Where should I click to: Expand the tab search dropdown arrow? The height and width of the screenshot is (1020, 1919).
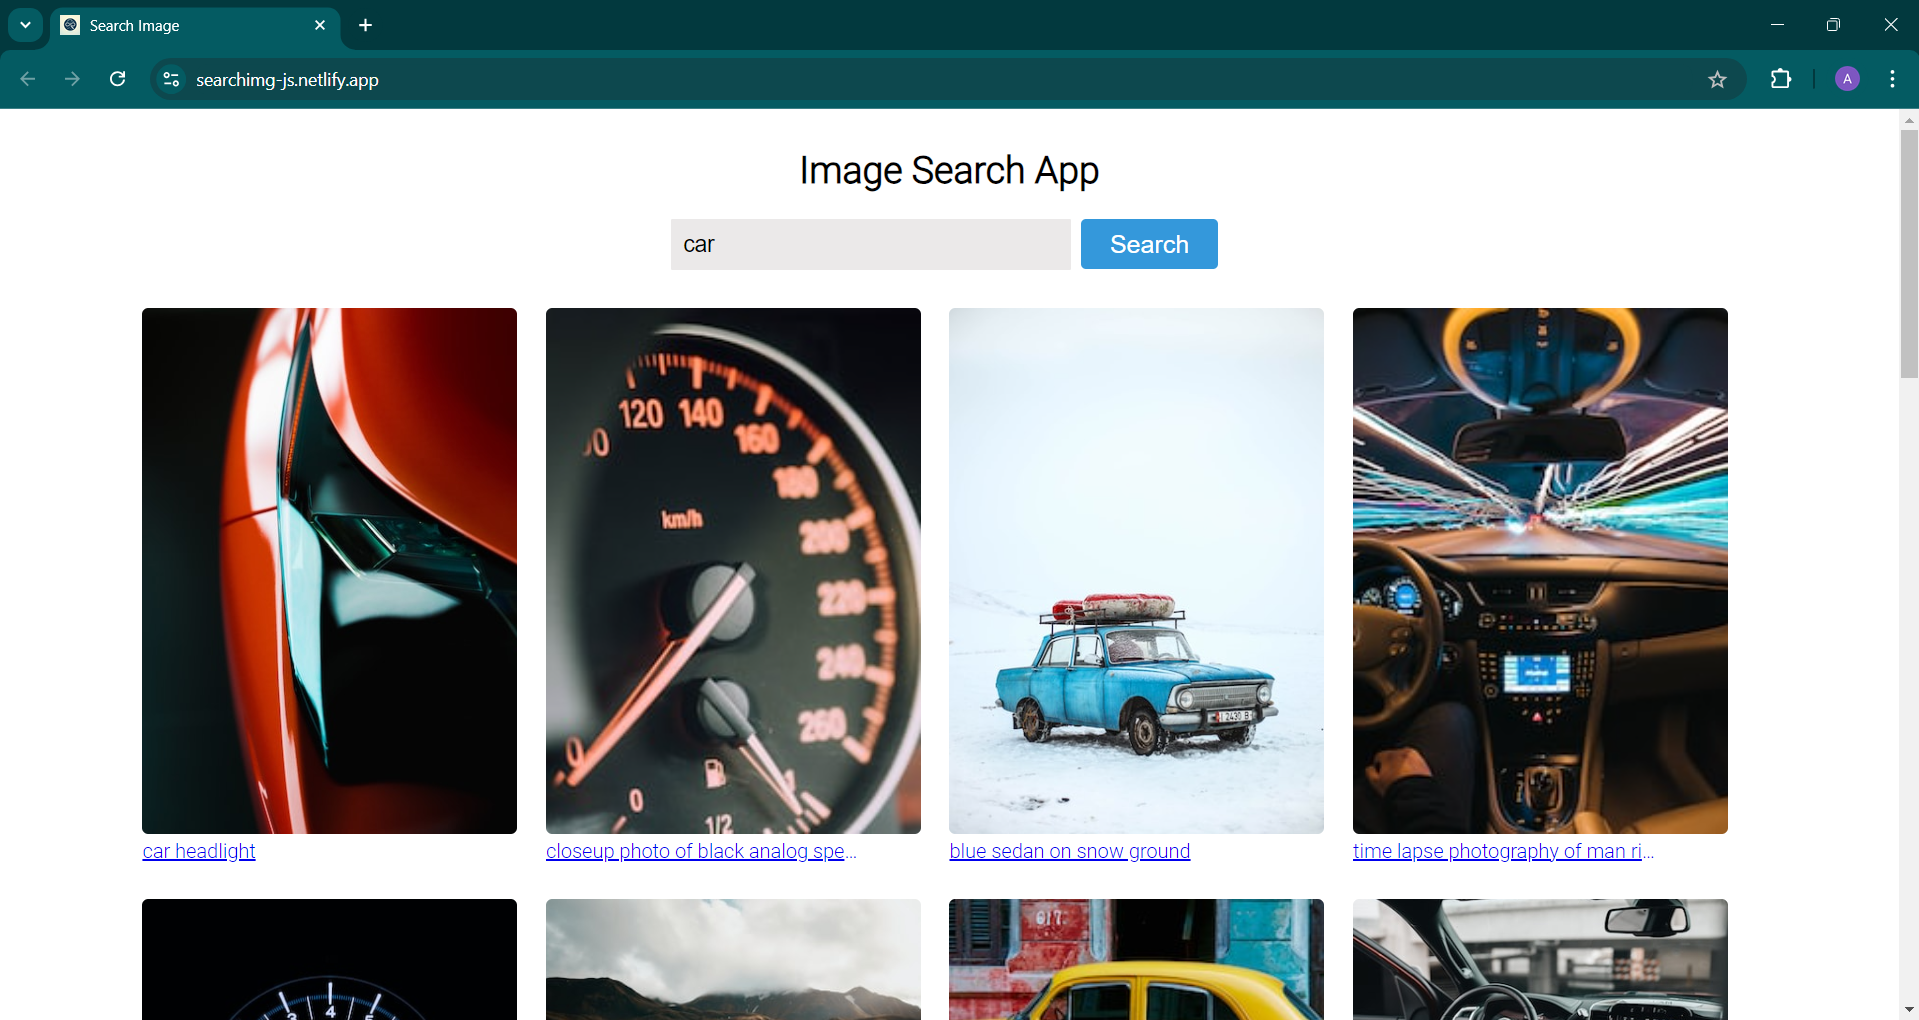[25, 25]
